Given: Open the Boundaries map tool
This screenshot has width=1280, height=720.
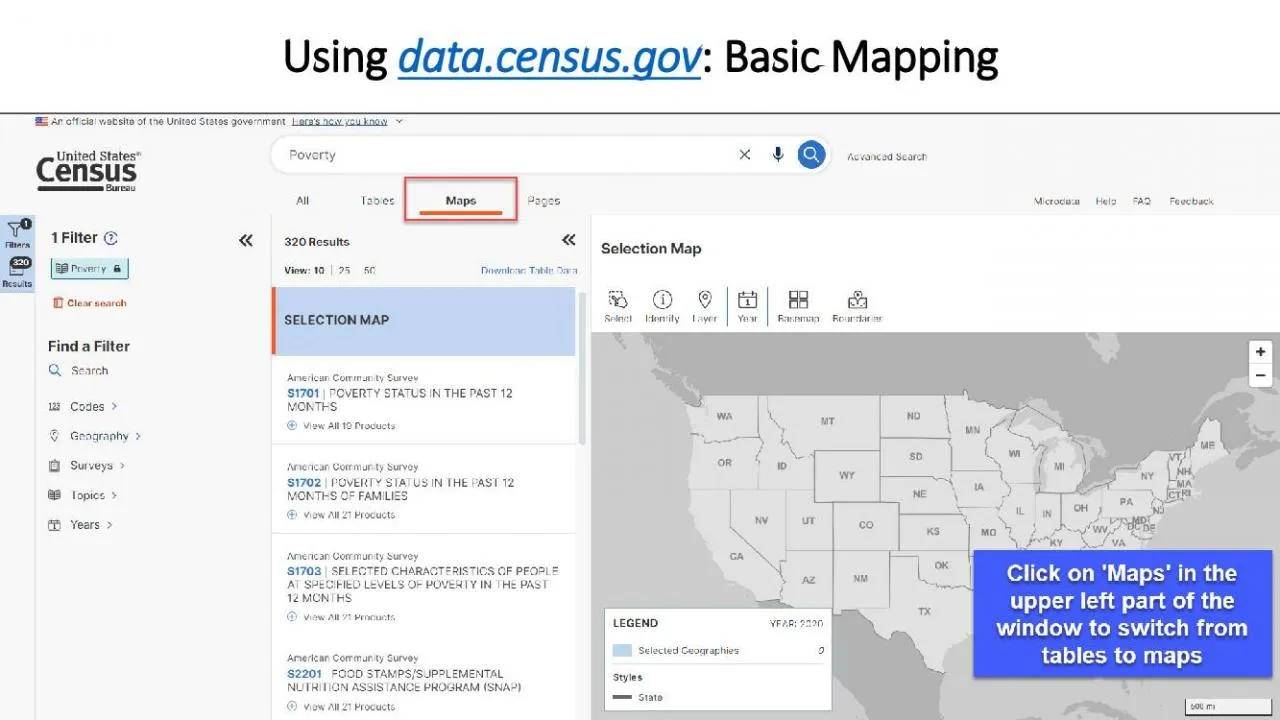Looking at the screenshot, I should (857, 306).
